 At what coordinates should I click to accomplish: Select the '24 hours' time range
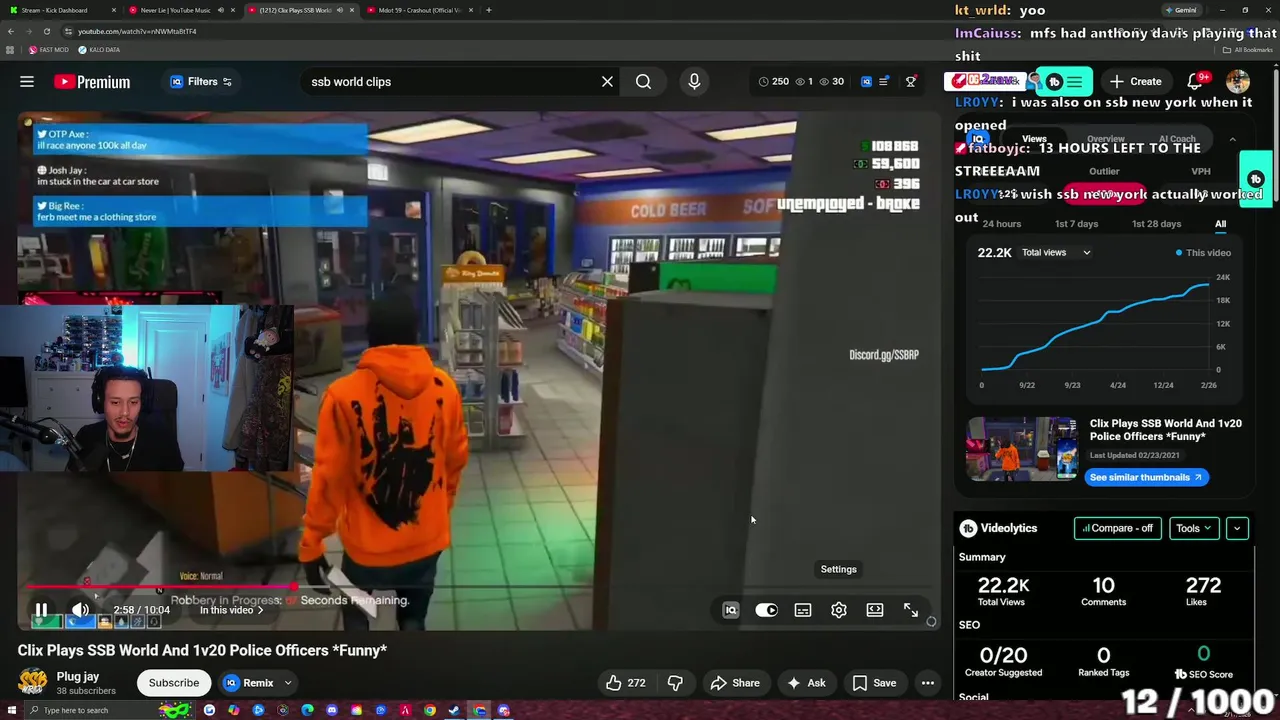(1002, 224)
